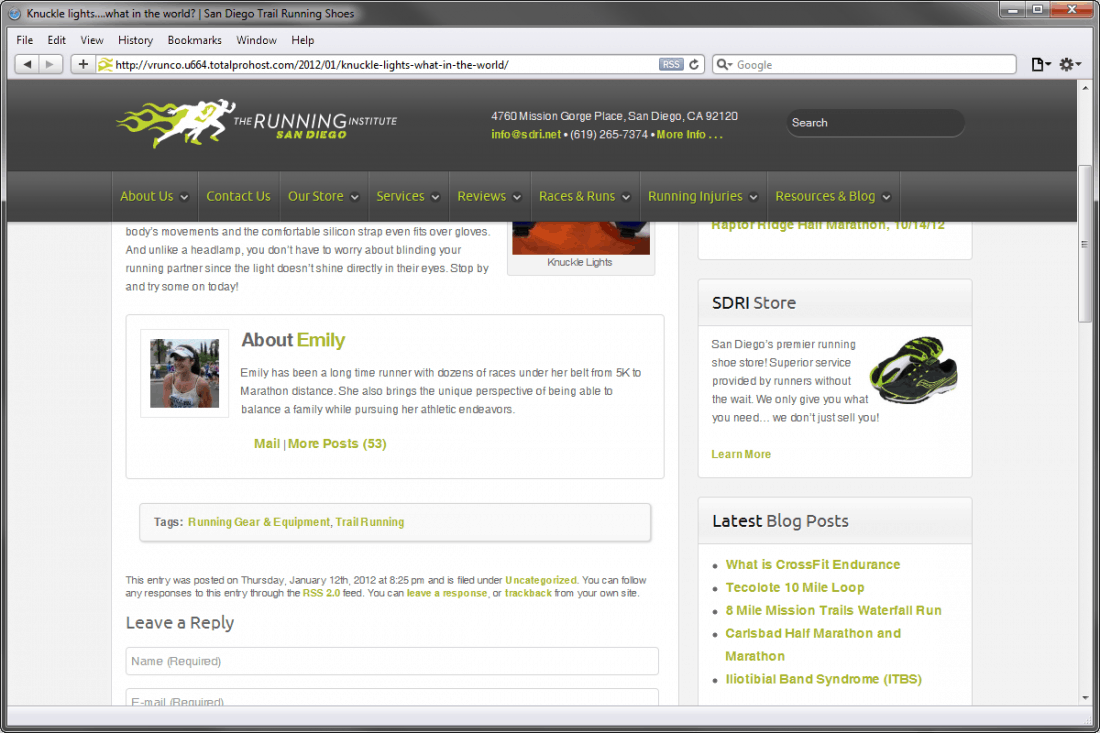Open the page menu icon in toolbar
1100x733 pixels.
(1041, 64)
